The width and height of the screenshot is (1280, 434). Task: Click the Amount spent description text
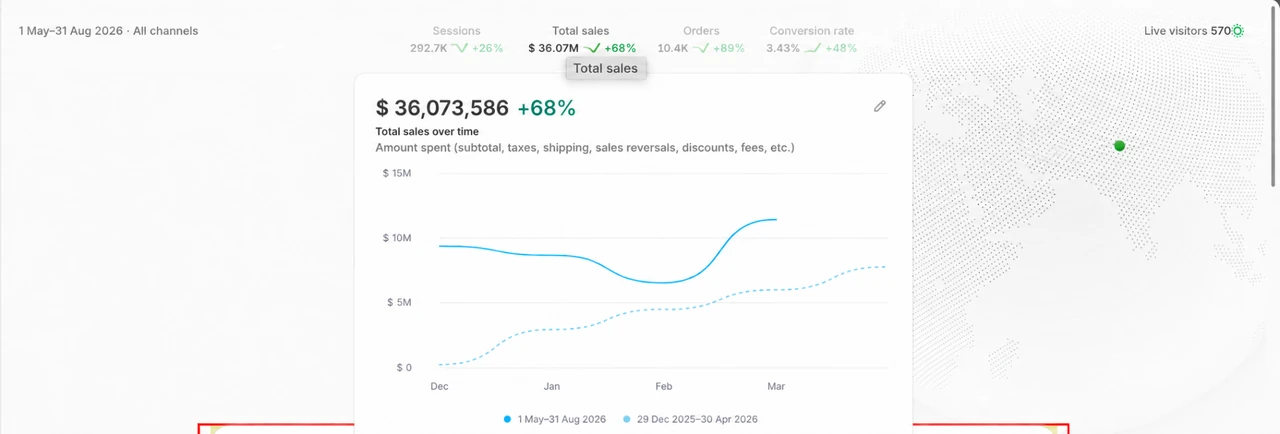click(x=585, y=148)
